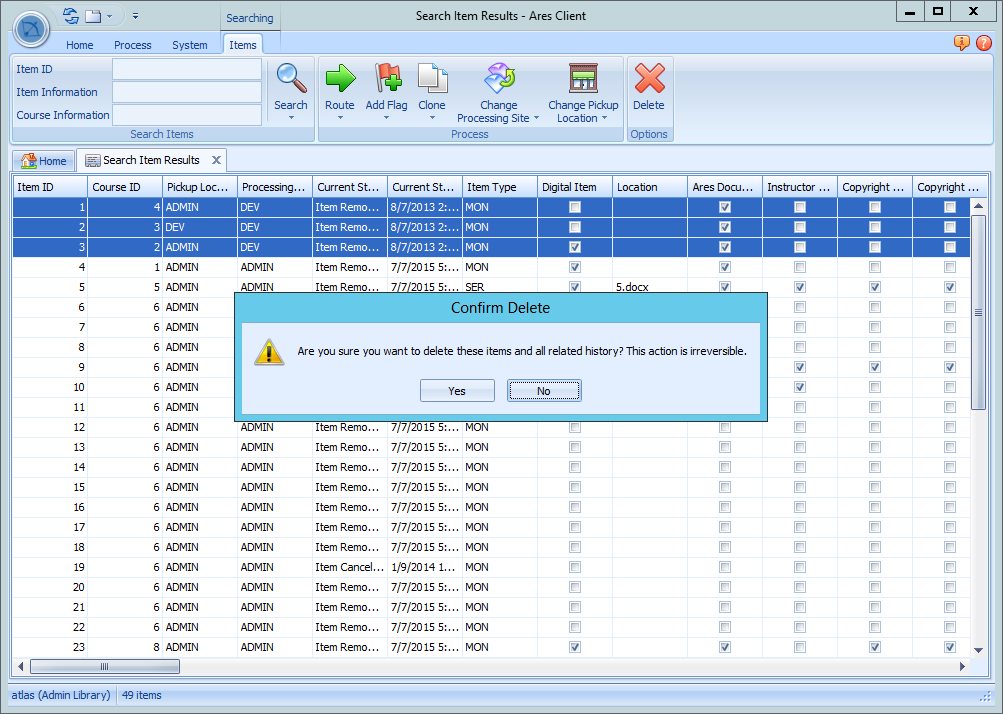This screenshot has width=1003, height=714.
Task: Confirm deletion by clicking Yes
Action: [457, 390]
